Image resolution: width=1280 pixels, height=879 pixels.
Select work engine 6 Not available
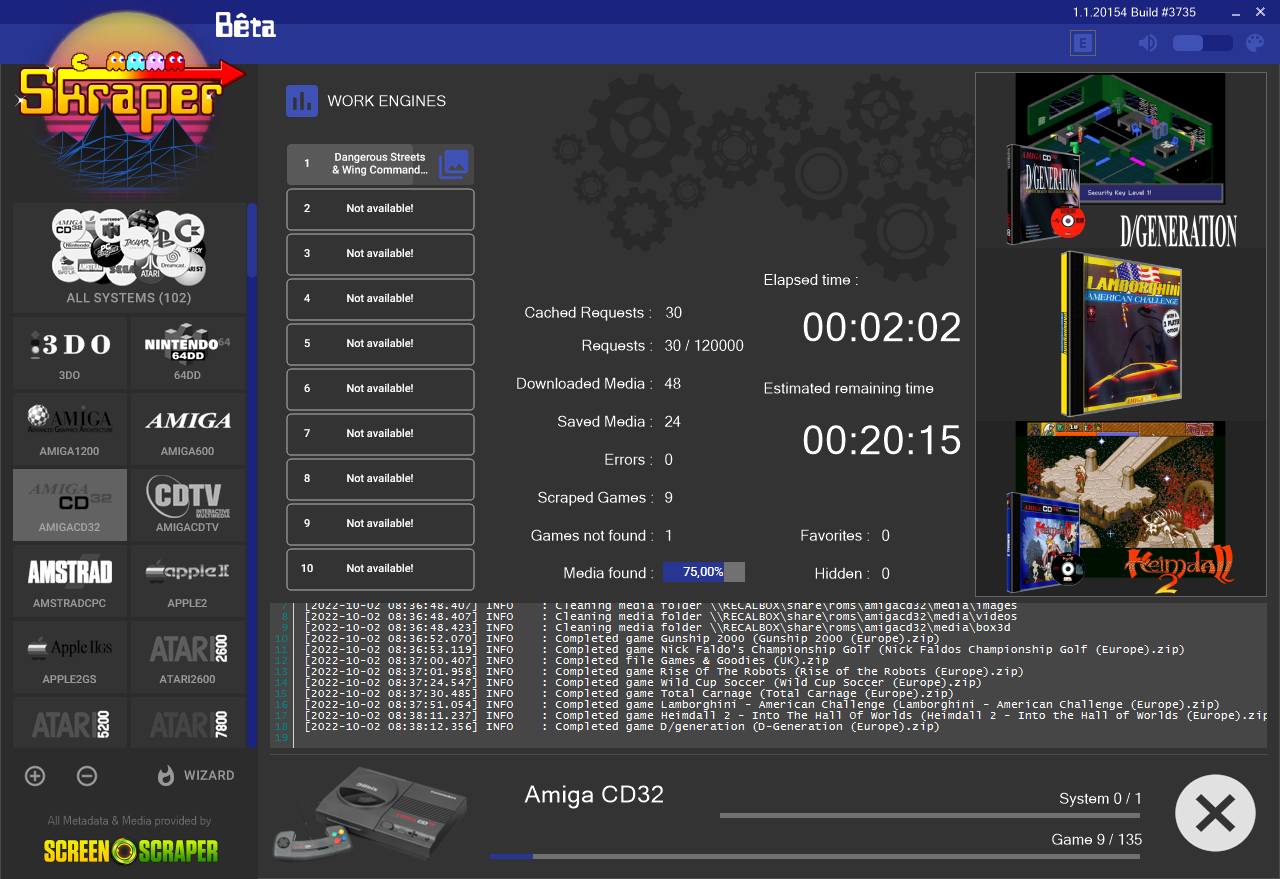click(380, 389)
